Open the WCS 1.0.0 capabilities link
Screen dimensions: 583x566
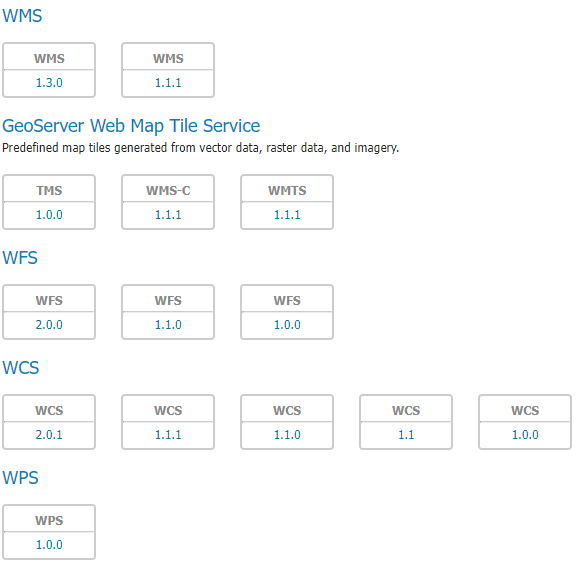525,434
